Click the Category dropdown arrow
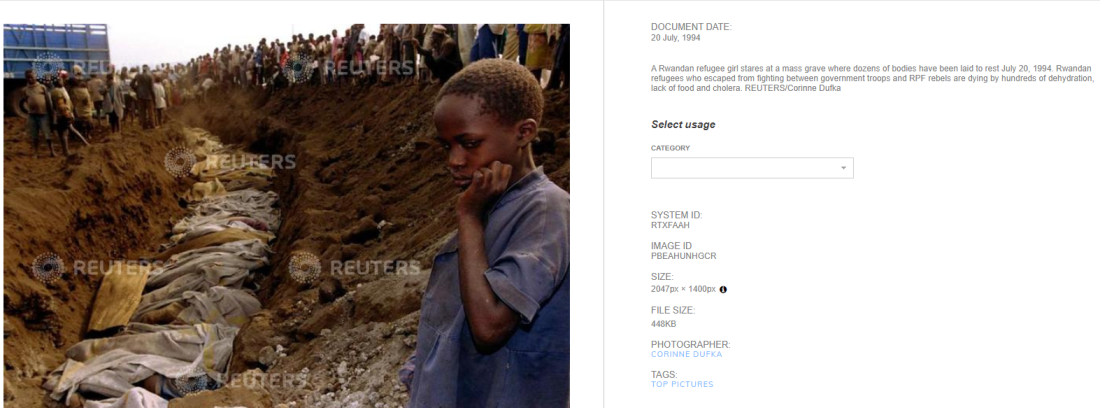This screenshot has height=408, width=1100. [x=843, y=168]
